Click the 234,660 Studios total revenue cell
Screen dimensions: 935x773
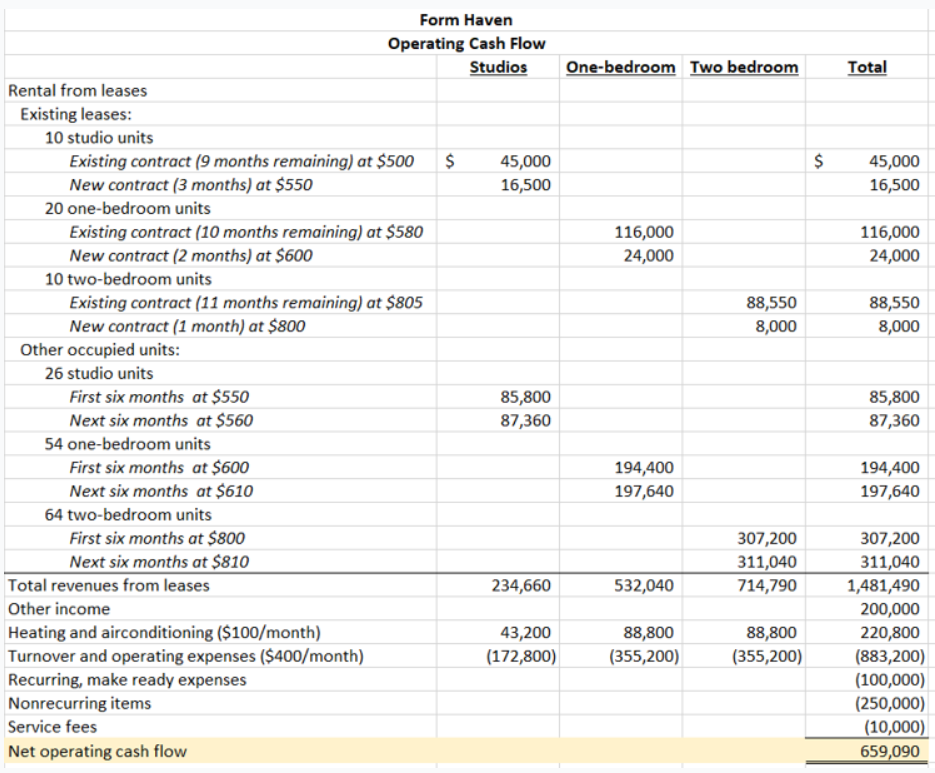click(522, 585)
